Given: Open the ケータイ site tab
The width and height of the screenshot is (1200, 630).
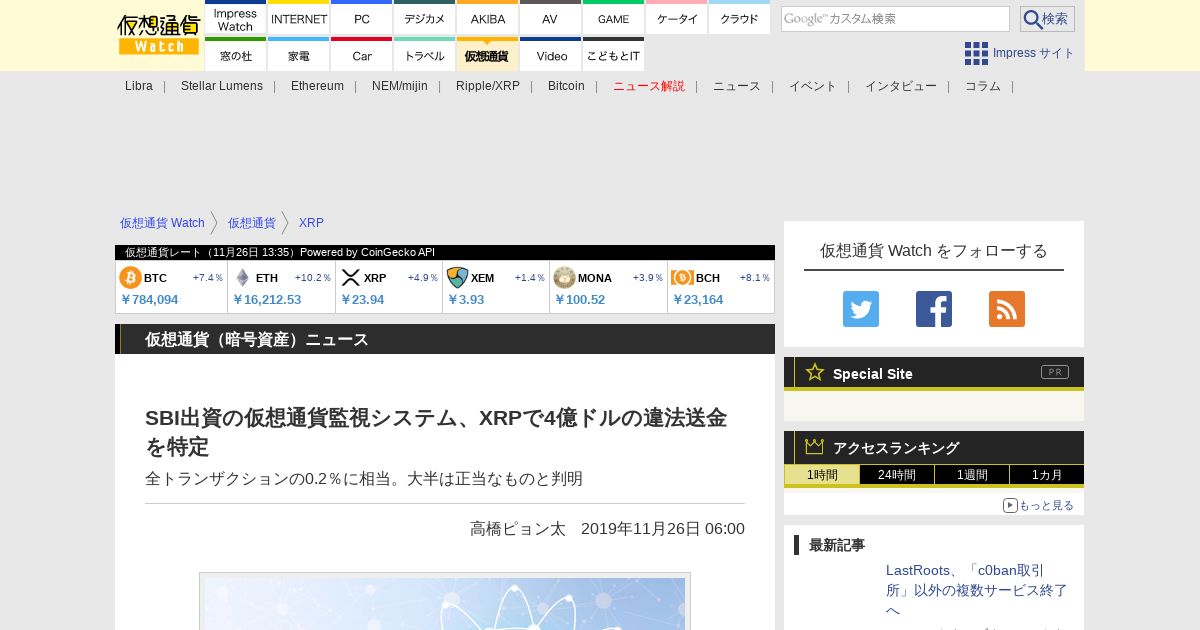Looking at the screenshot, I should (x=677, y=18).
